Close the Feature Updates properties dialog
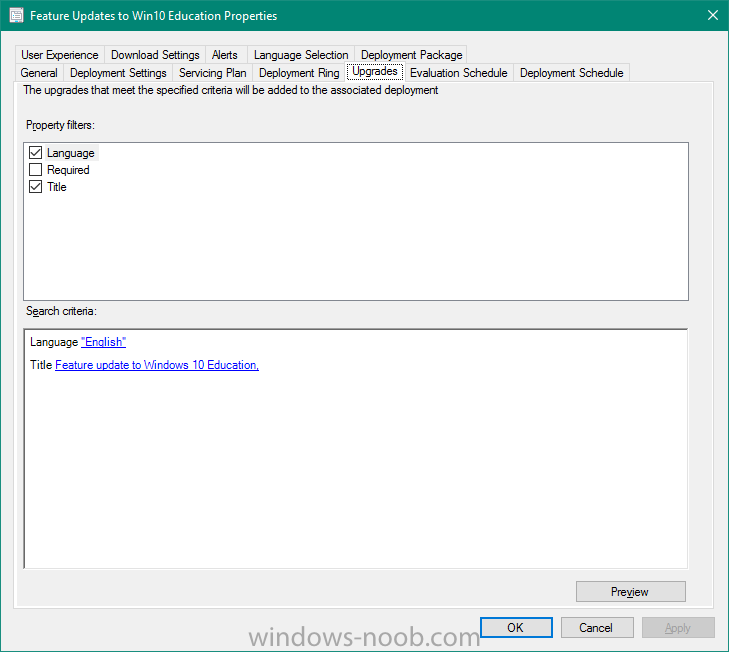This screenshot has width=729, height=652. (x=713, y=15)
